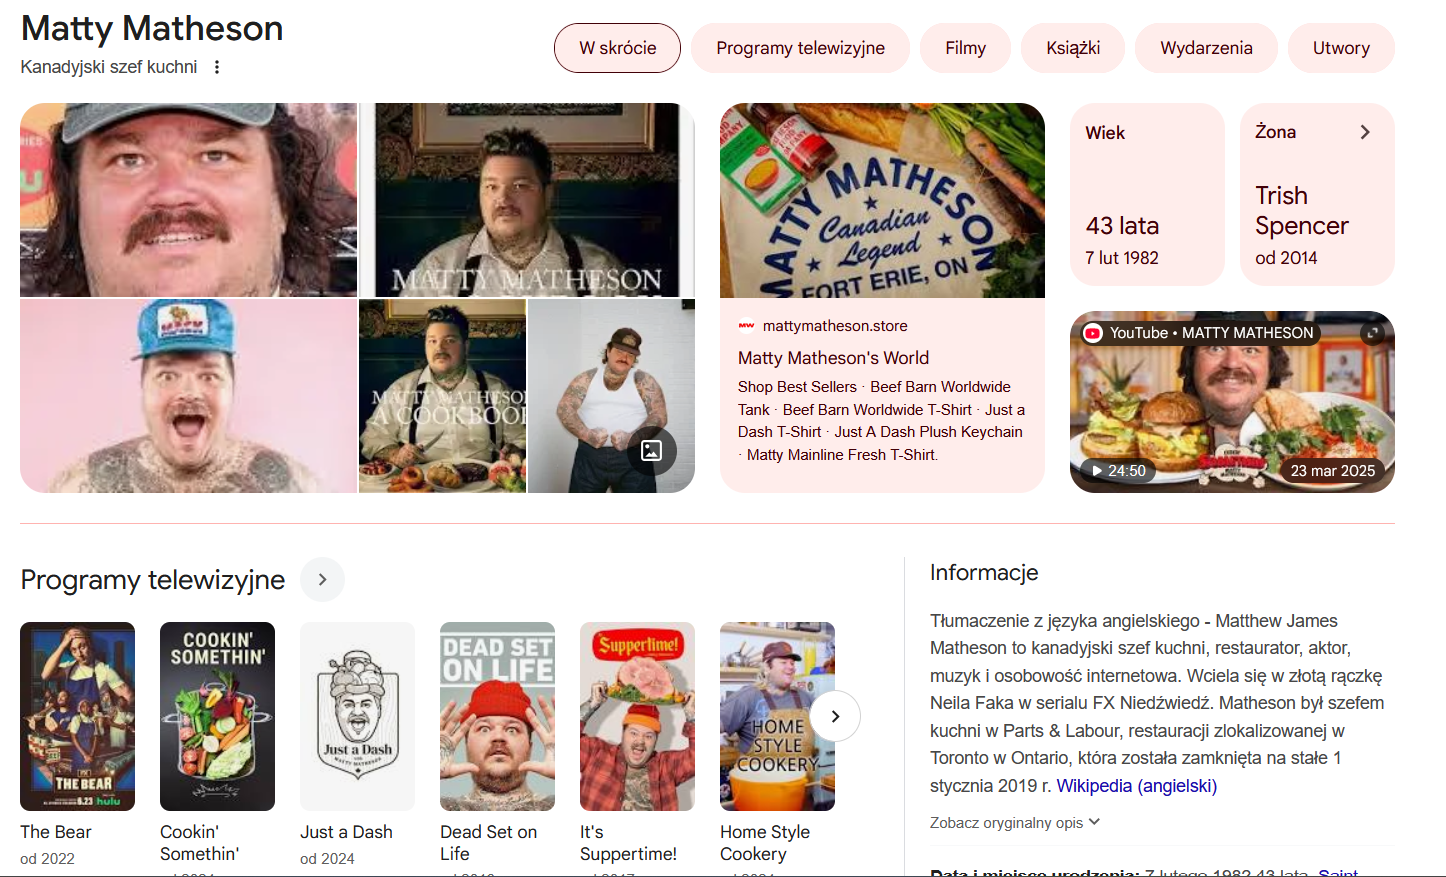The image size is (1446, 877).
Task: Select the W skrócie tab
Action: coord(617,48)
